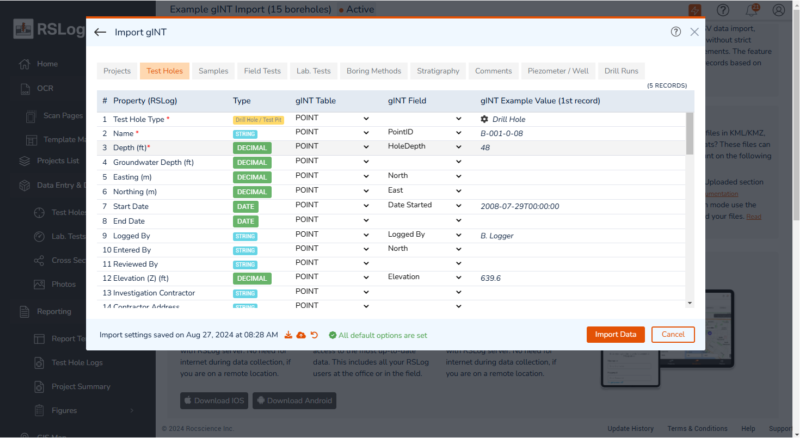Open Lab. Tests sidebar icon

coord(39,236)
